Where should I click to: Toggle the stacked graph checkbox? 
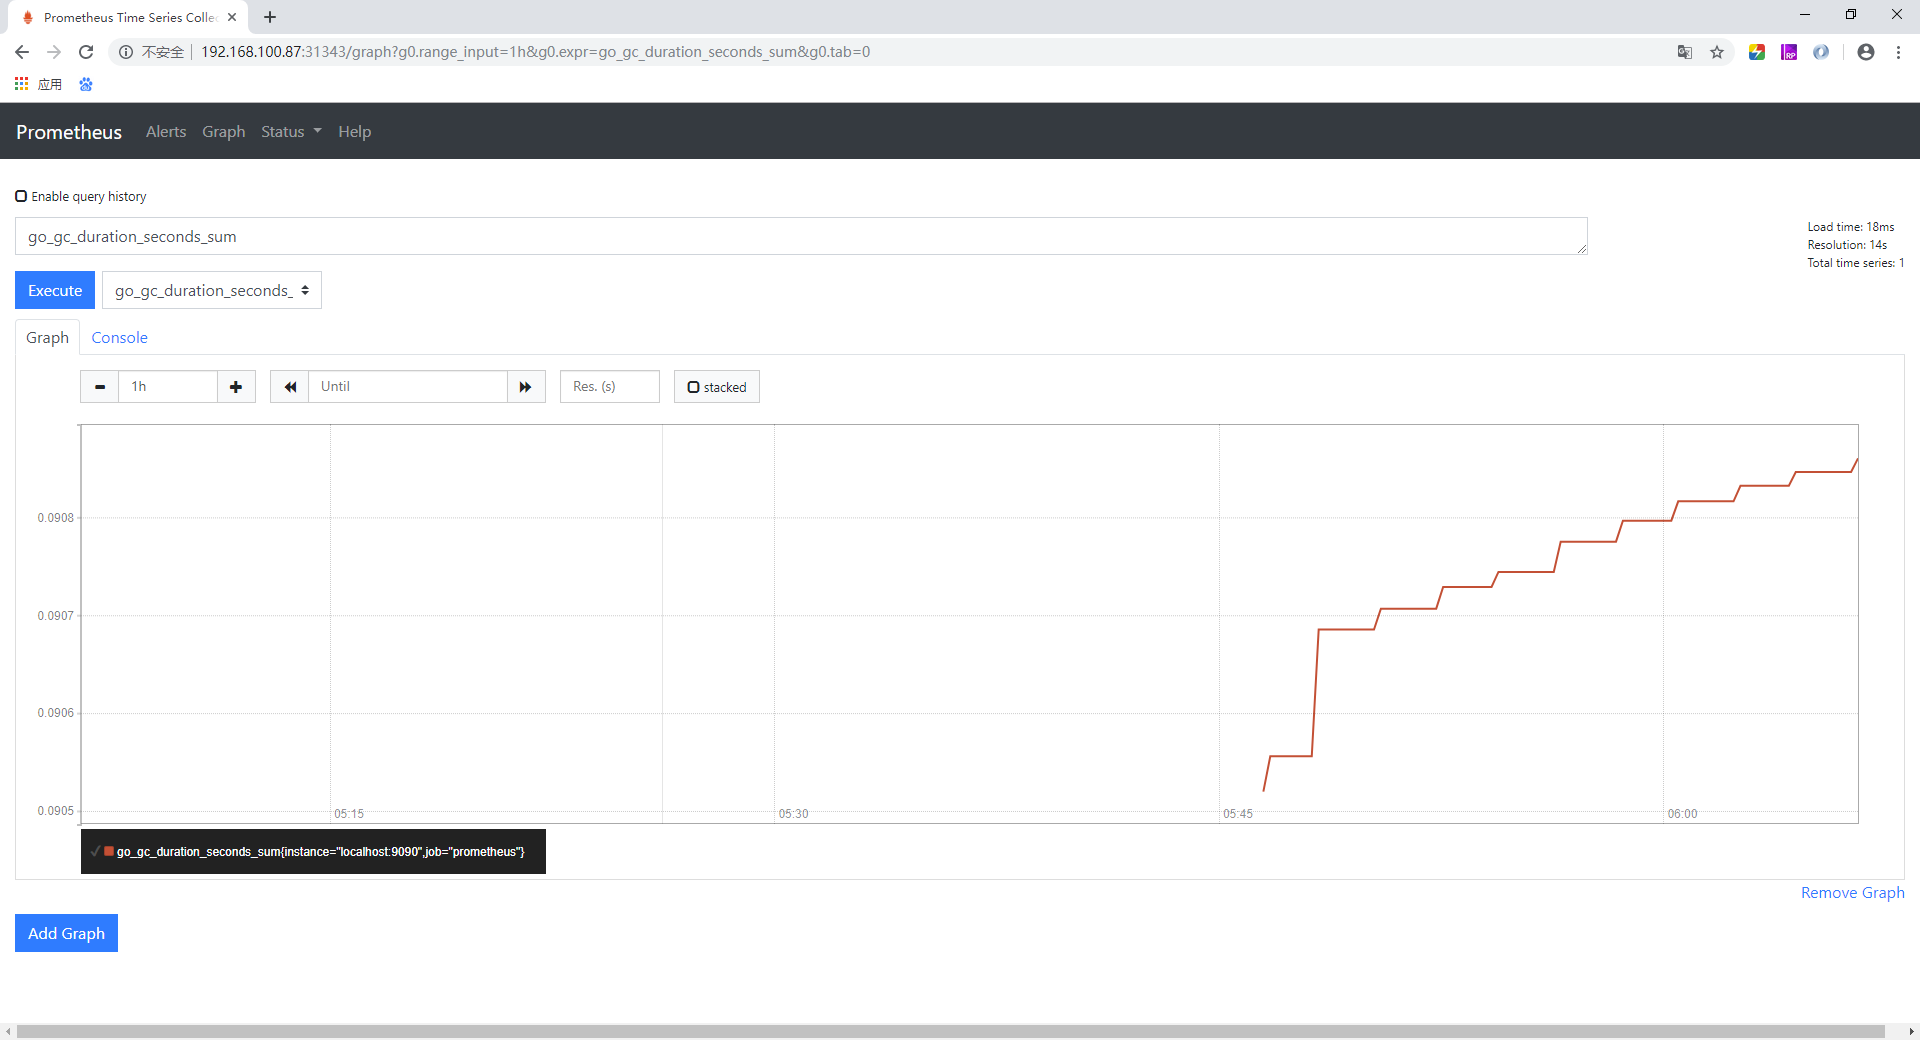tap(693, 387)
